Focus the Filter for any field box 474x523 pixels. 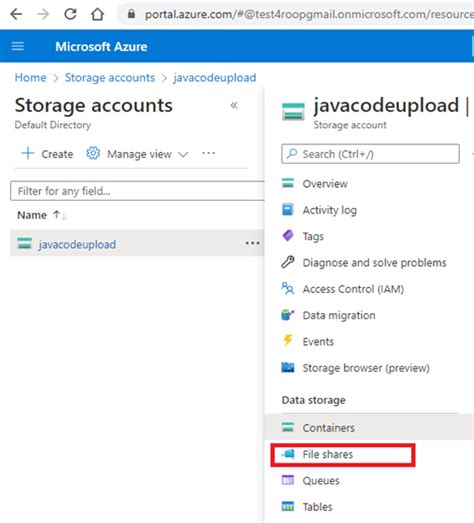tap(137, 191)
